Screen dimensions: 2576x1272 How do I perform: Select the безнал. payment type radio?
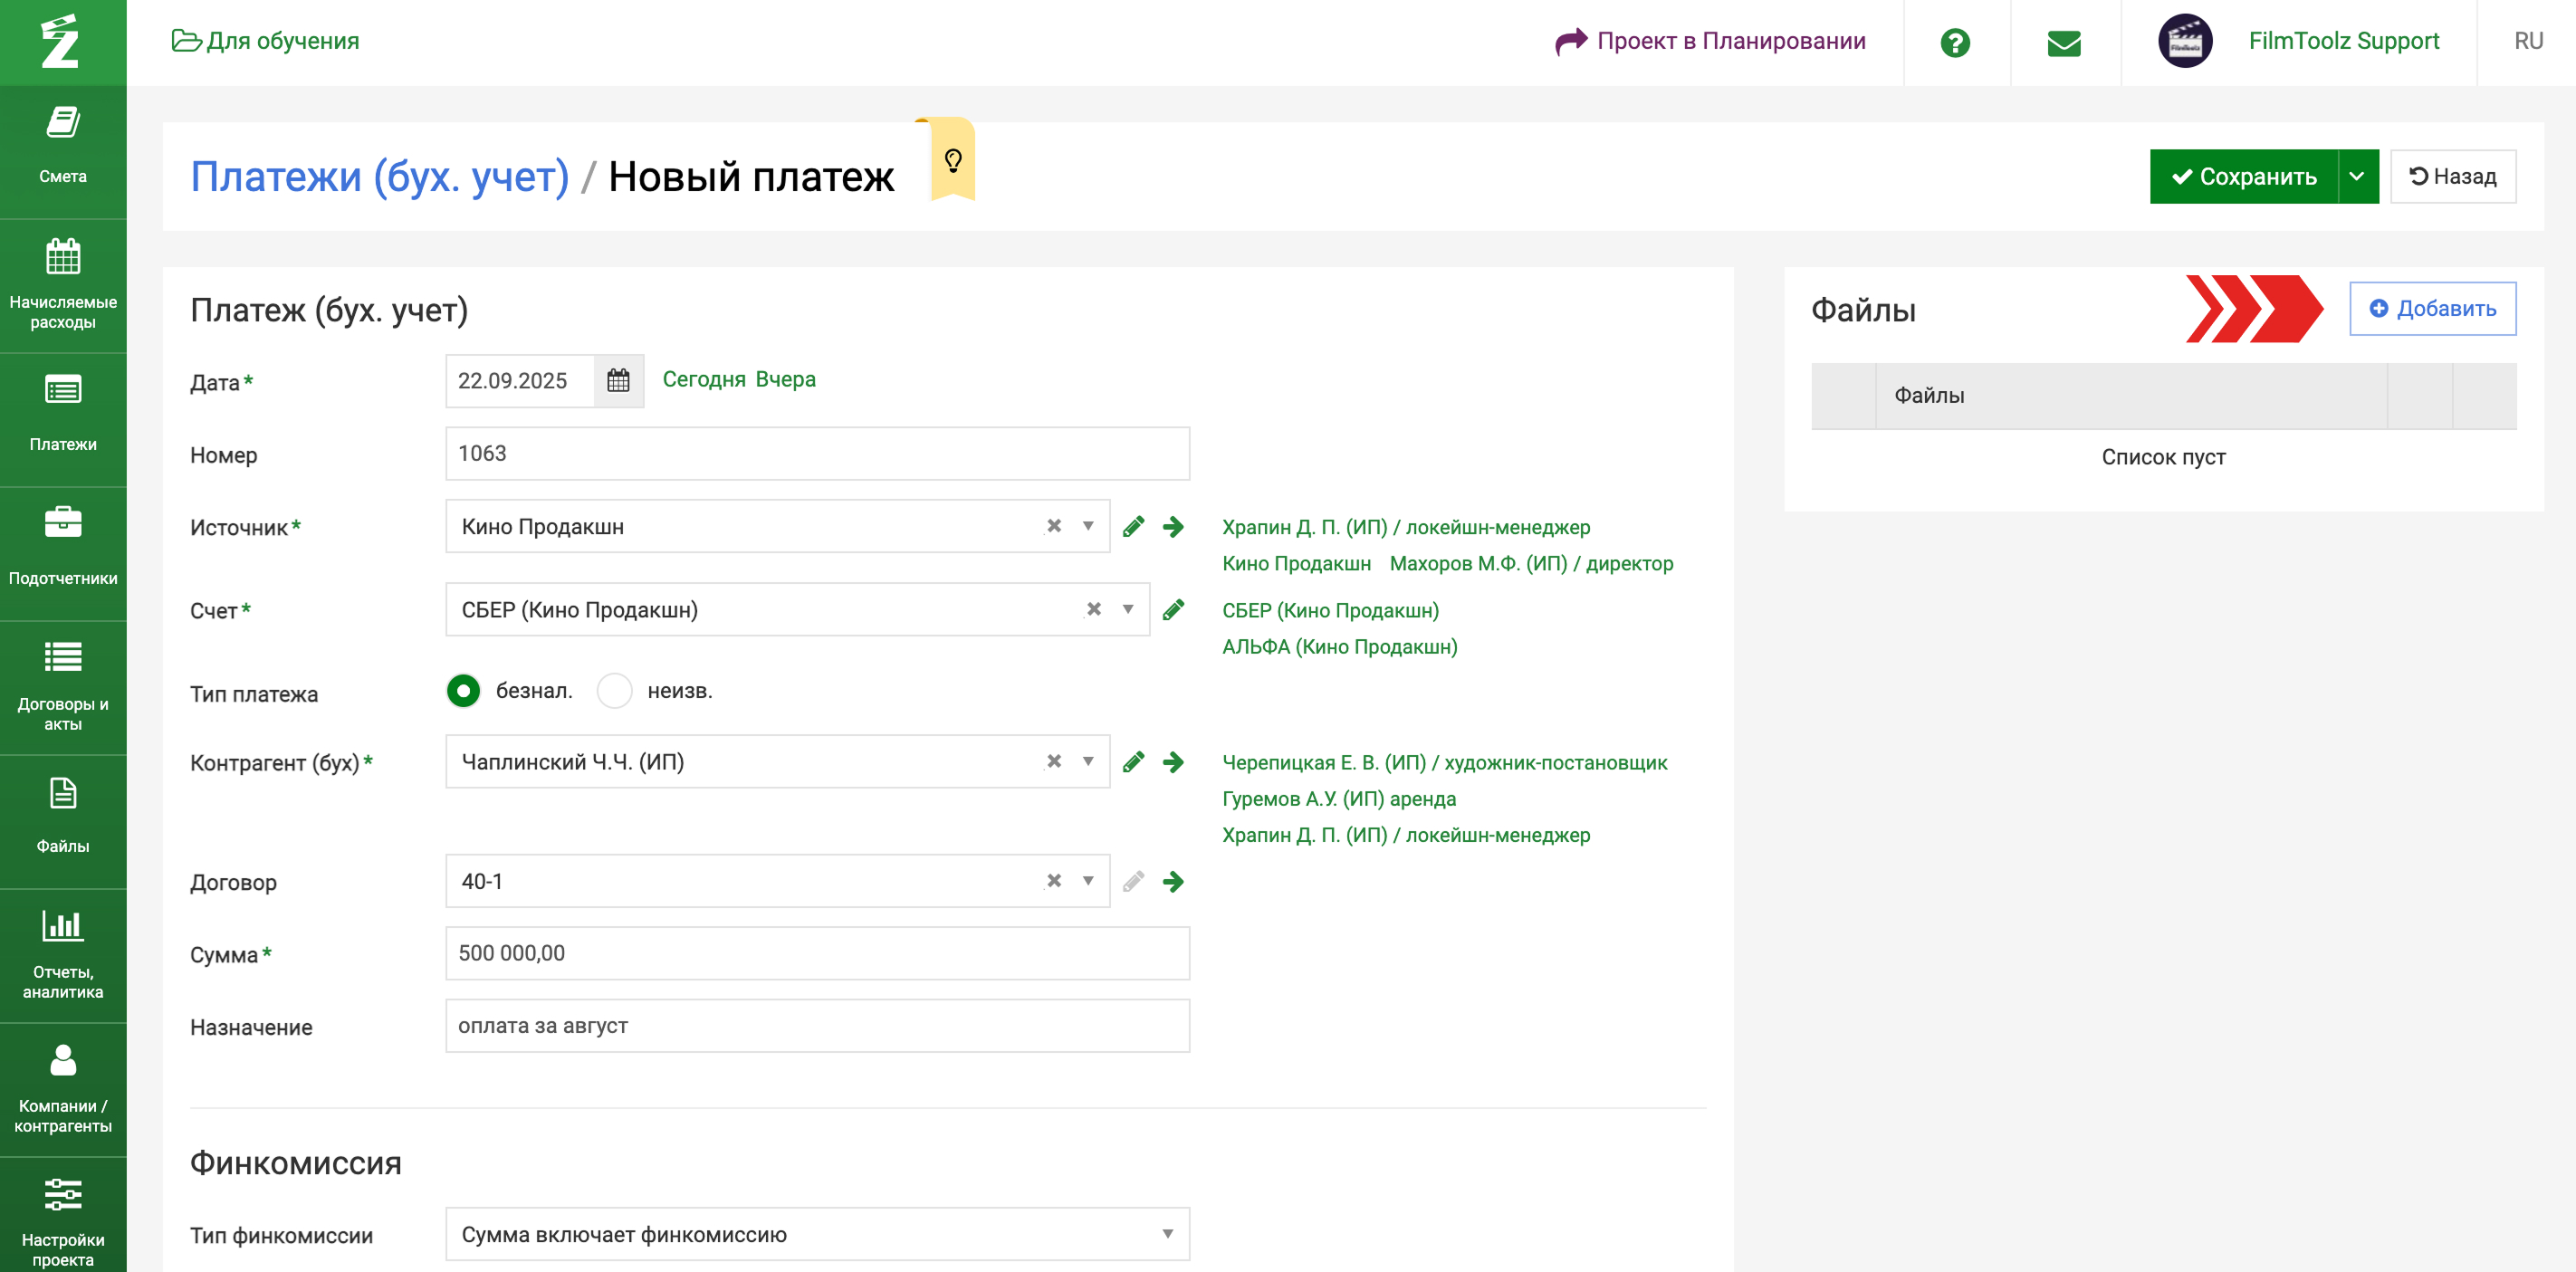[463, 691]
